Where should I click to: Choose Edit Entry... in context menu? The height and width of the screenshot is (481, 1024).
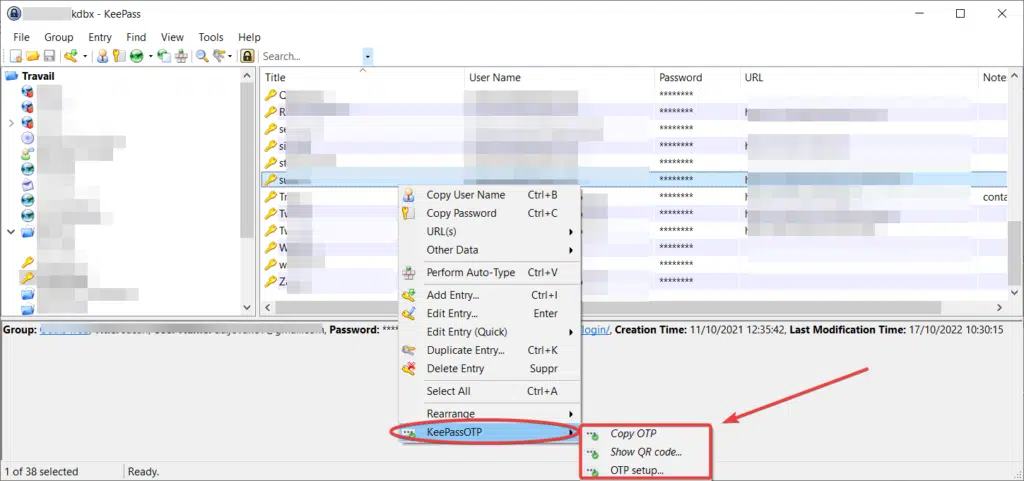click(x=490, y=314)
